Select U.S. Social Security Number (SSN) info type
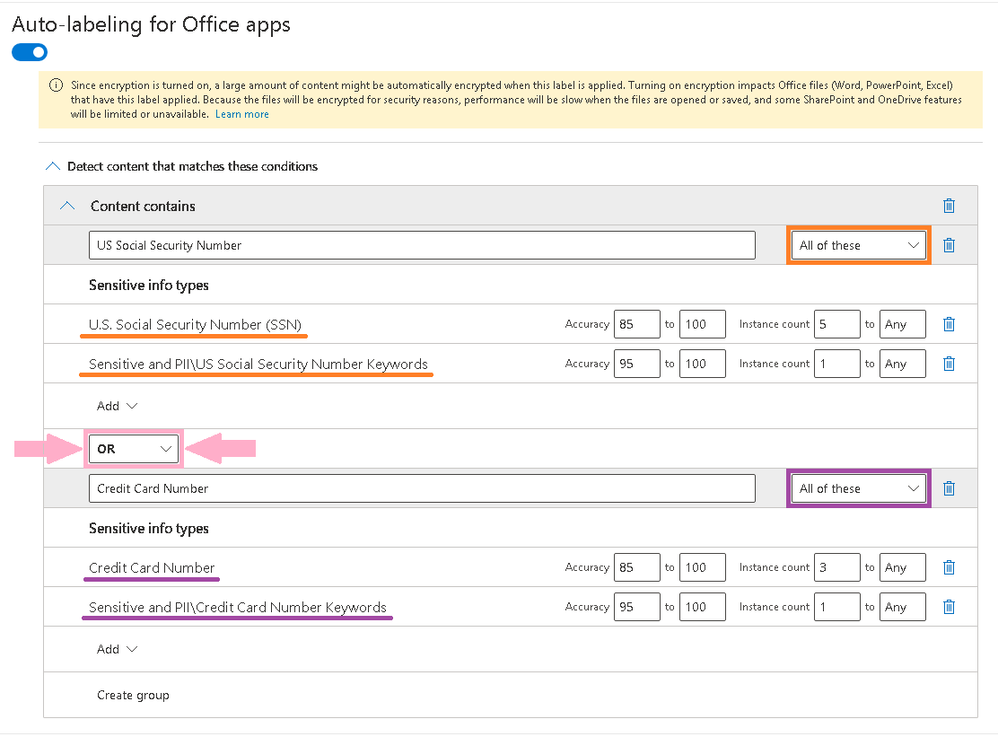 (195, 324)
